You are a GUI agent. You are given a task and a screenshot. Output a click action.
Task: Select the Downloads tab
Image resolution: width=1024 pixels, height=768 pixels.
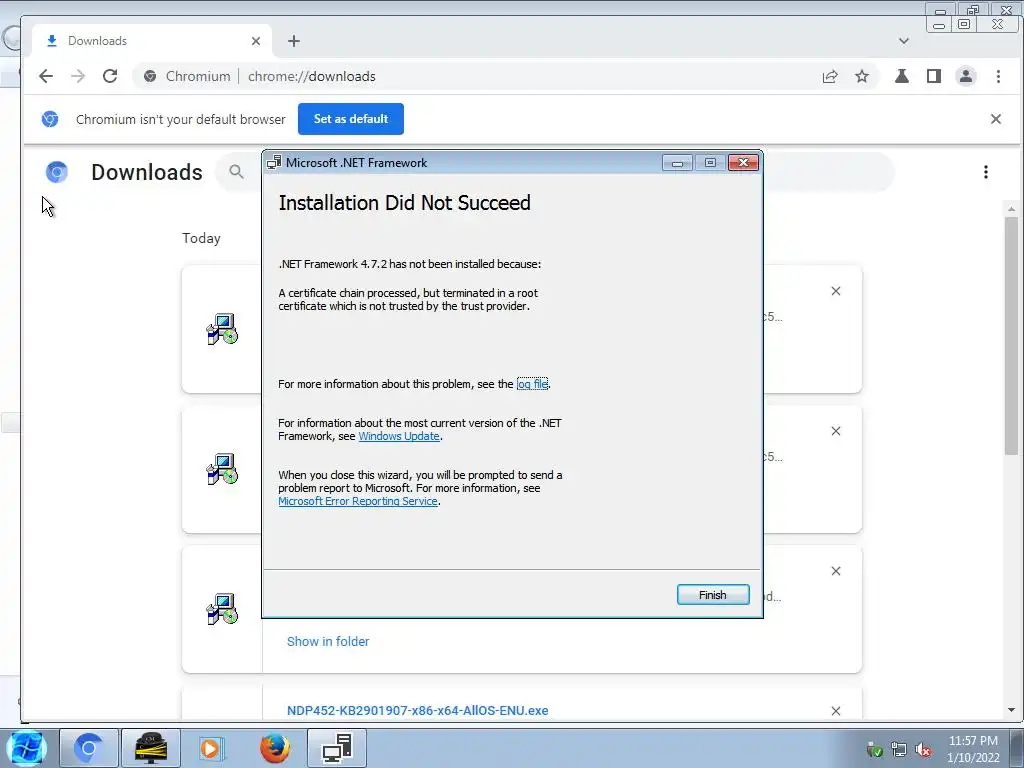click(152, 41)
